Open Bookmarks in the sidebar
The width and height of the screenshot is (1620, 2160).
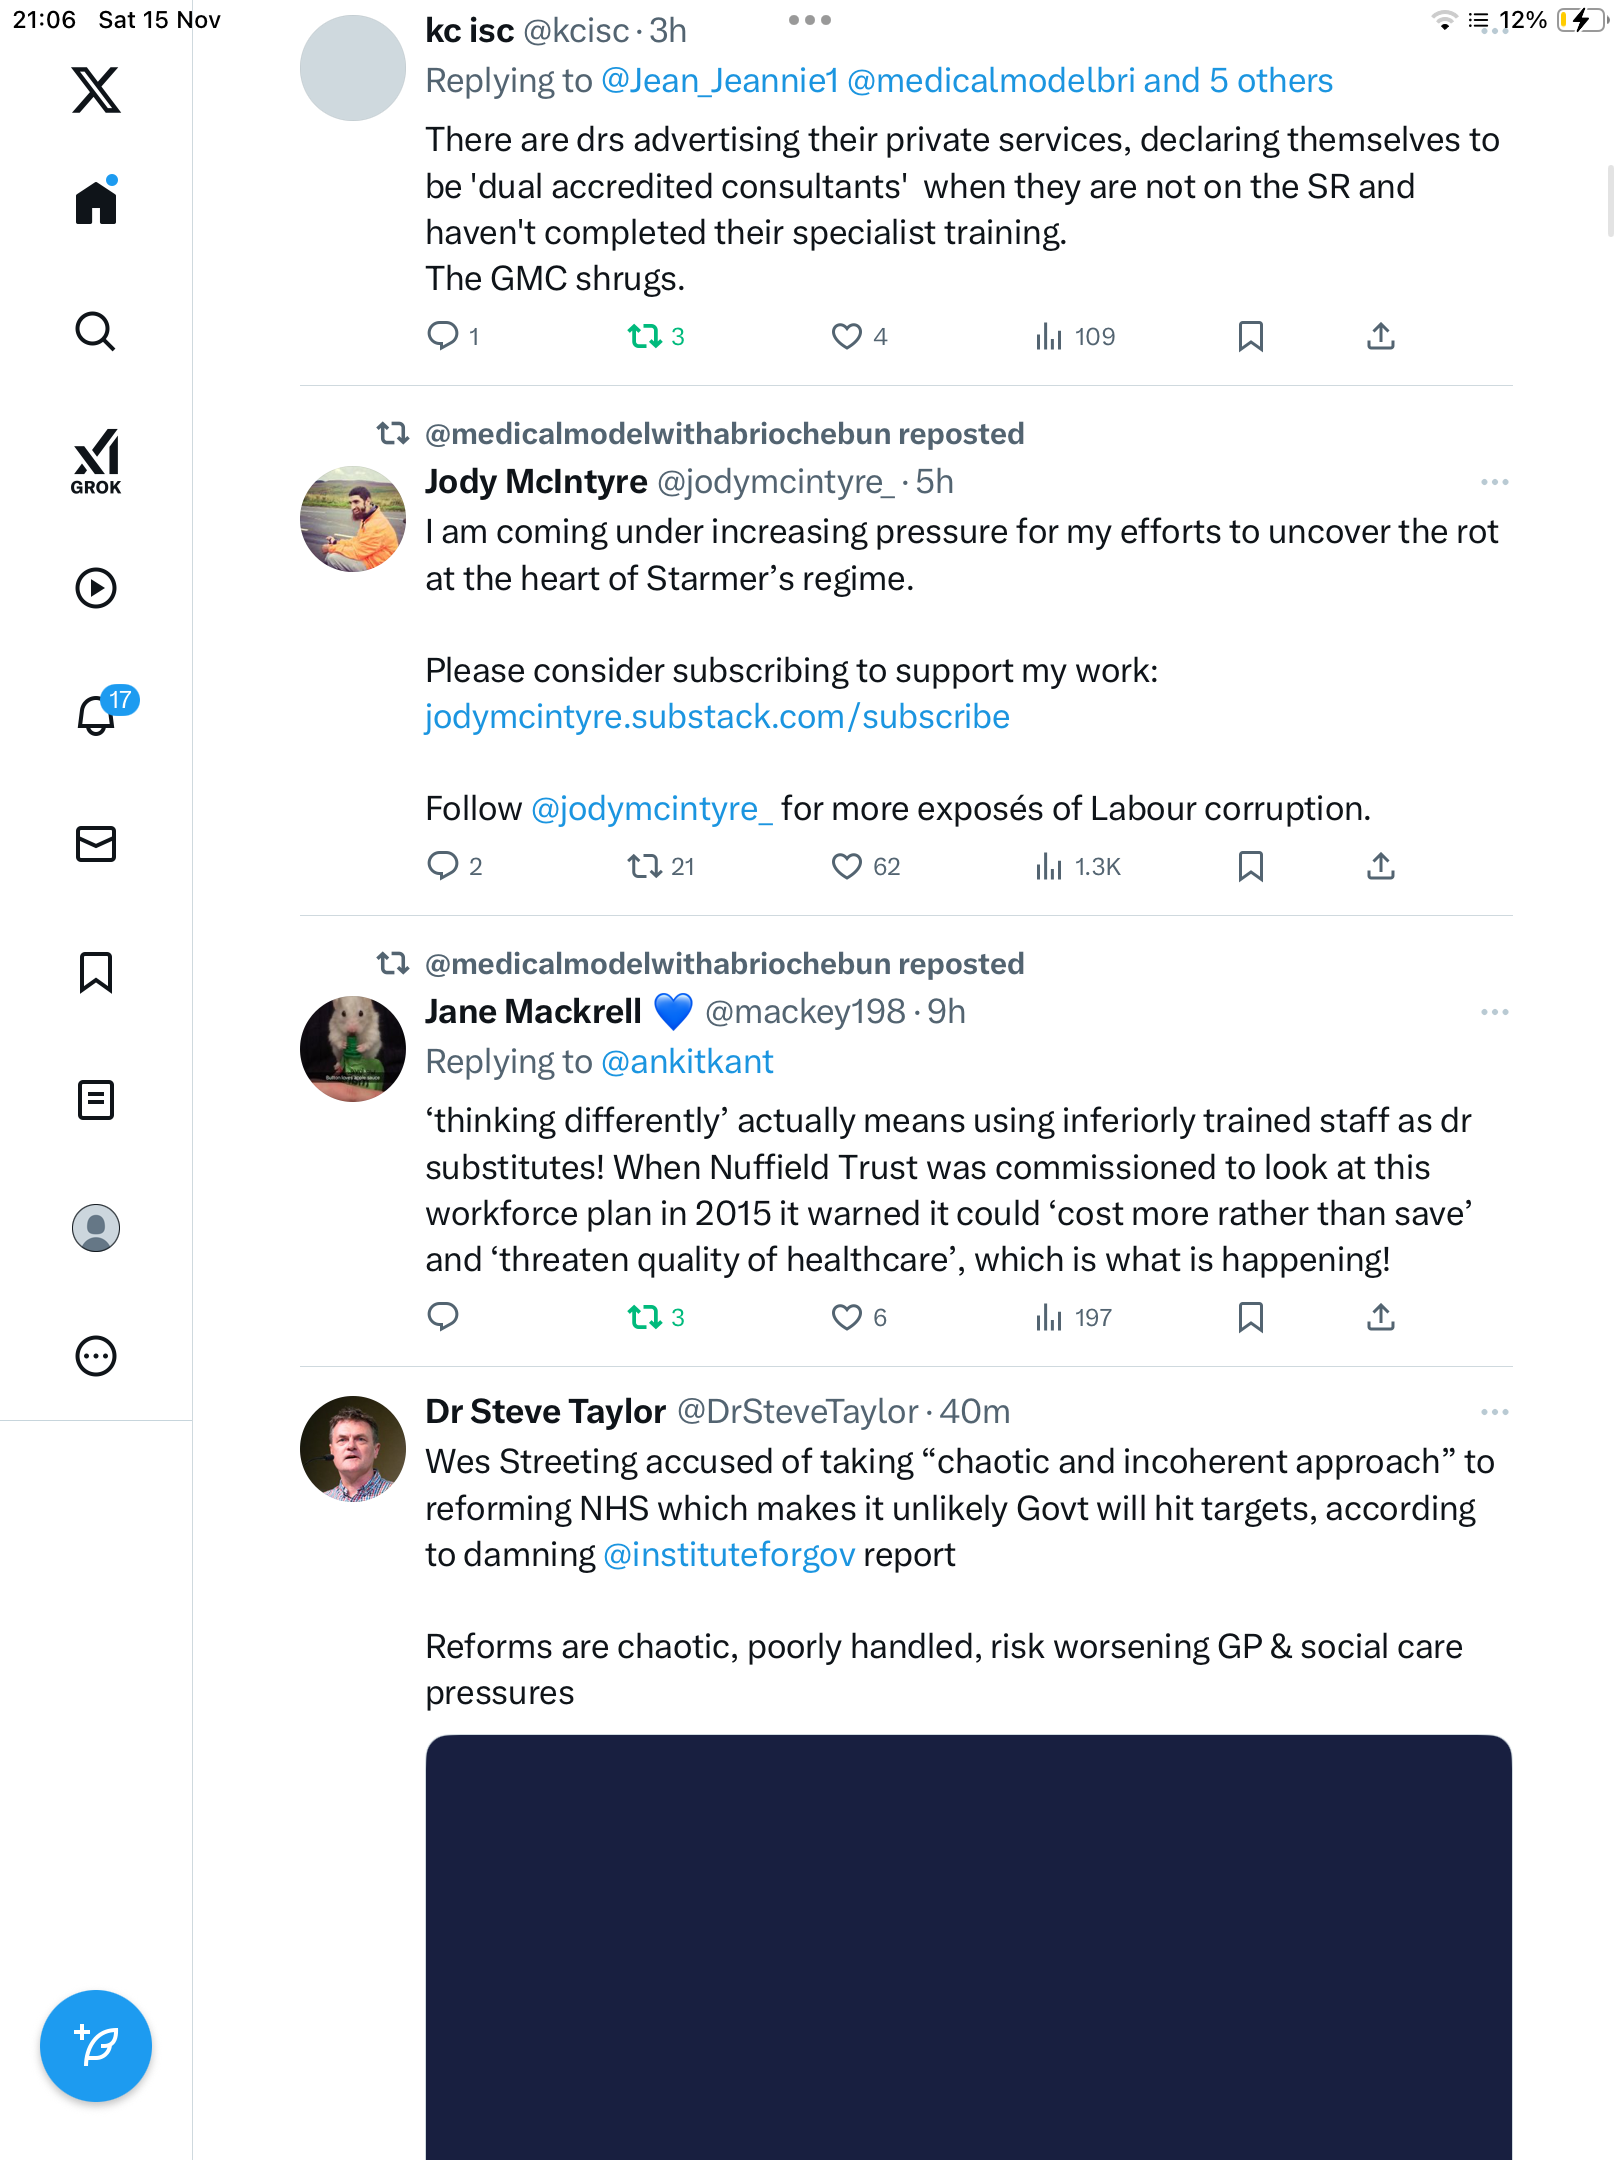96,972
